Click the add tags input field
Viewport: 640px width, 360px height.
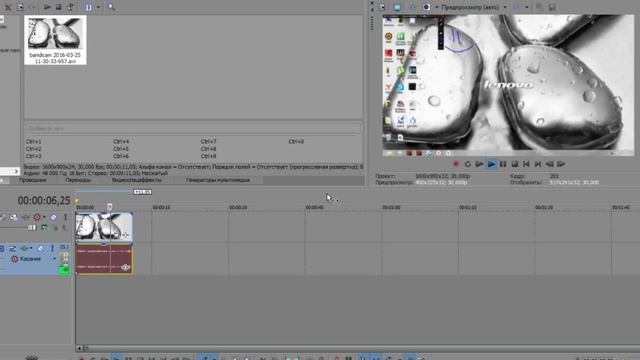[x=193, y=128]
